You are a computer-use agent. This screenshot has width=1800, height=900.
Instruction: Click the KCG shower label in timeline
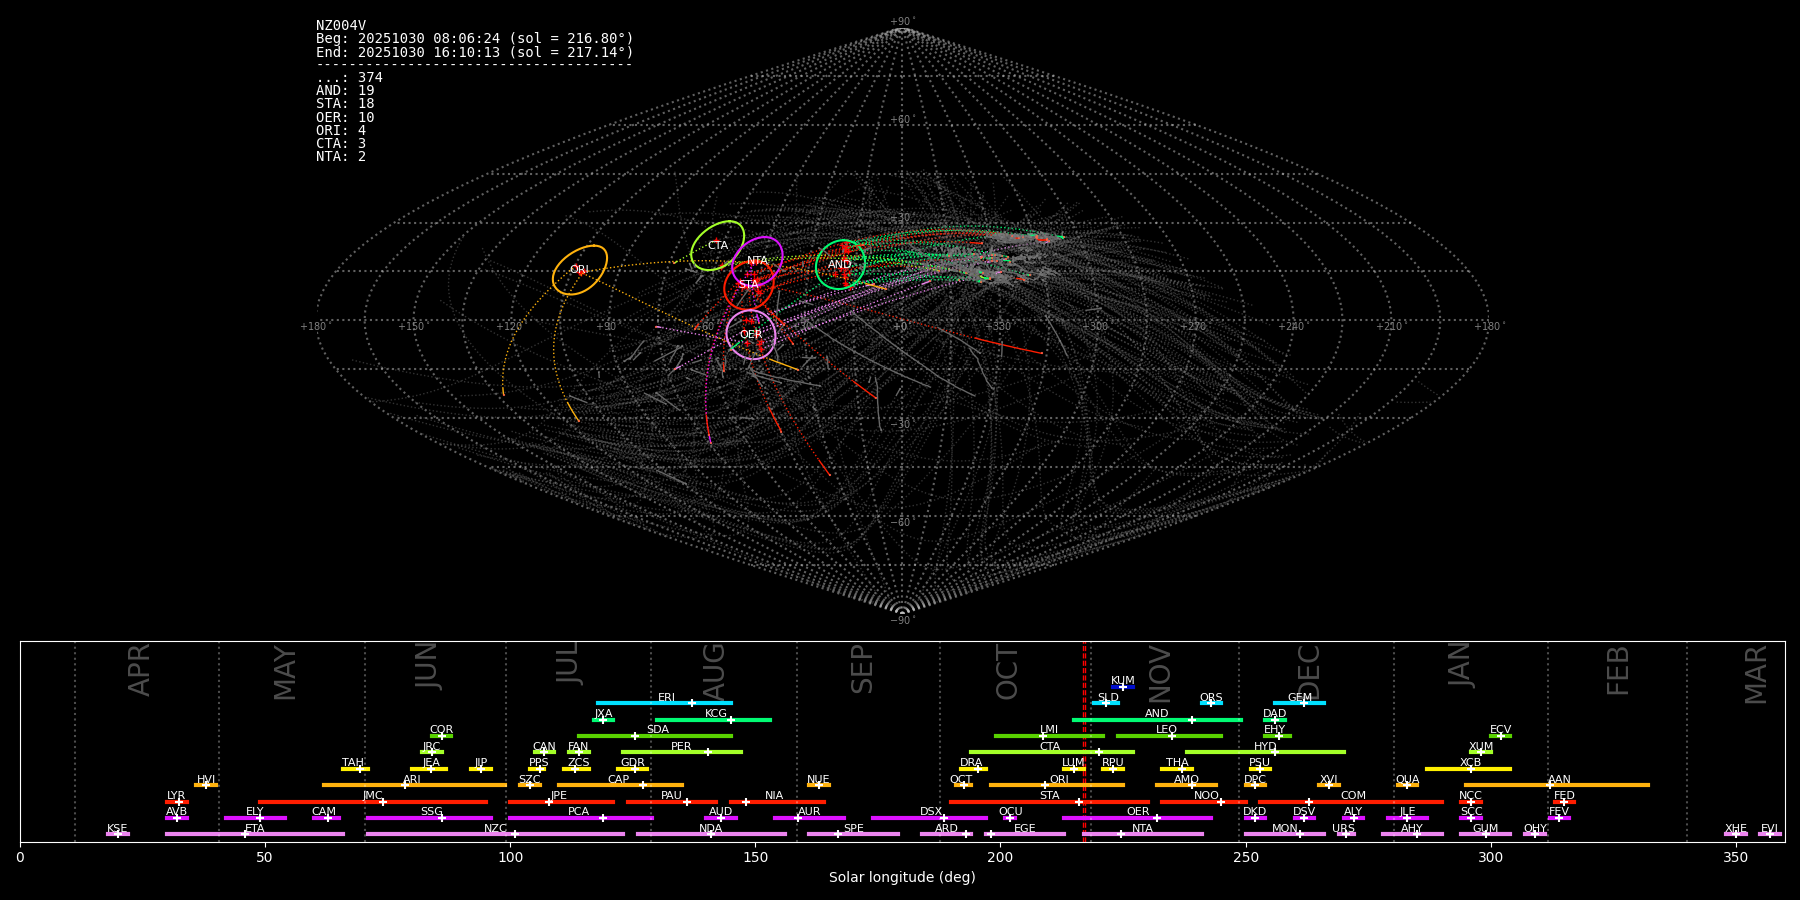(x=716, y=714)
